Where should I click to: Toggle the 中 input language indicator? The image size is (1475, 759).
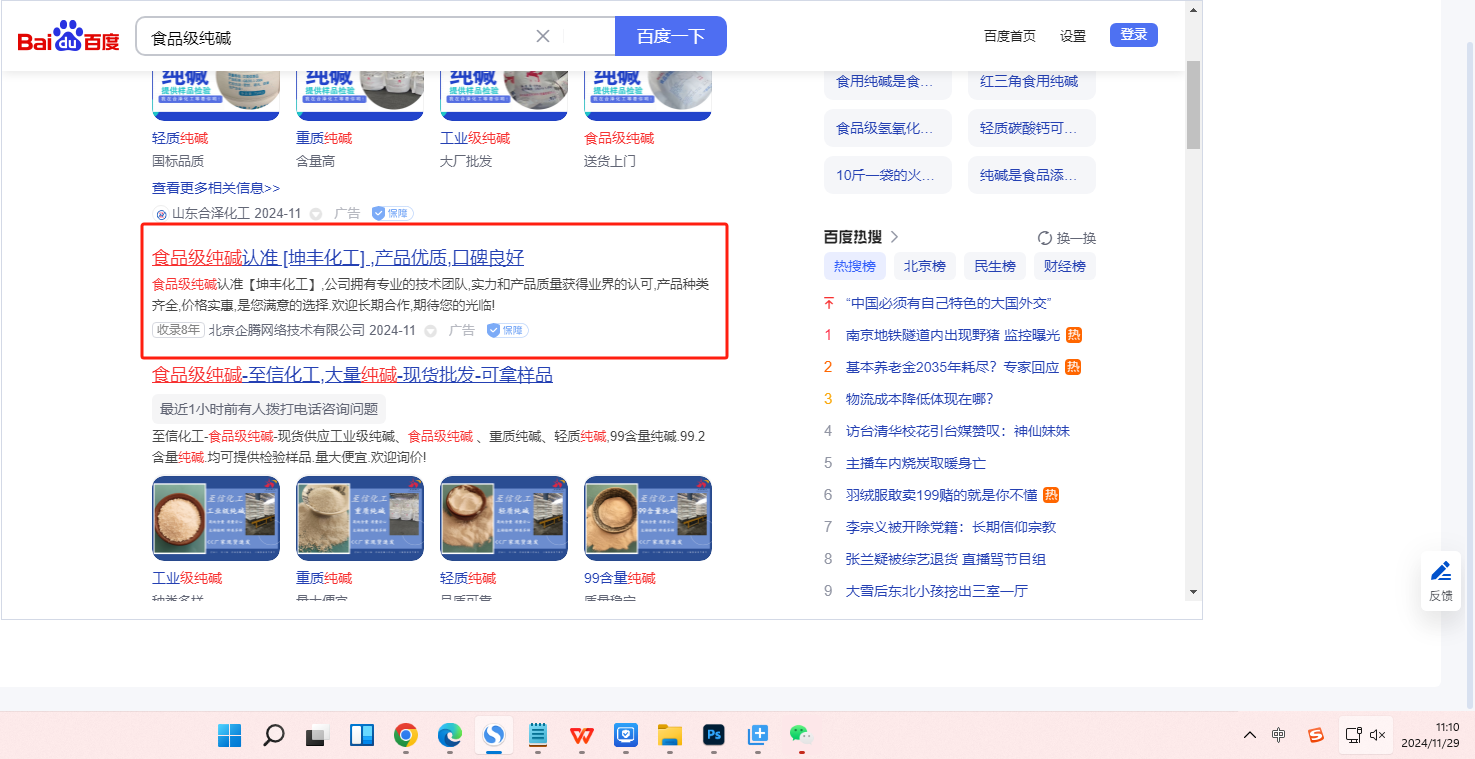(1279, 735)
